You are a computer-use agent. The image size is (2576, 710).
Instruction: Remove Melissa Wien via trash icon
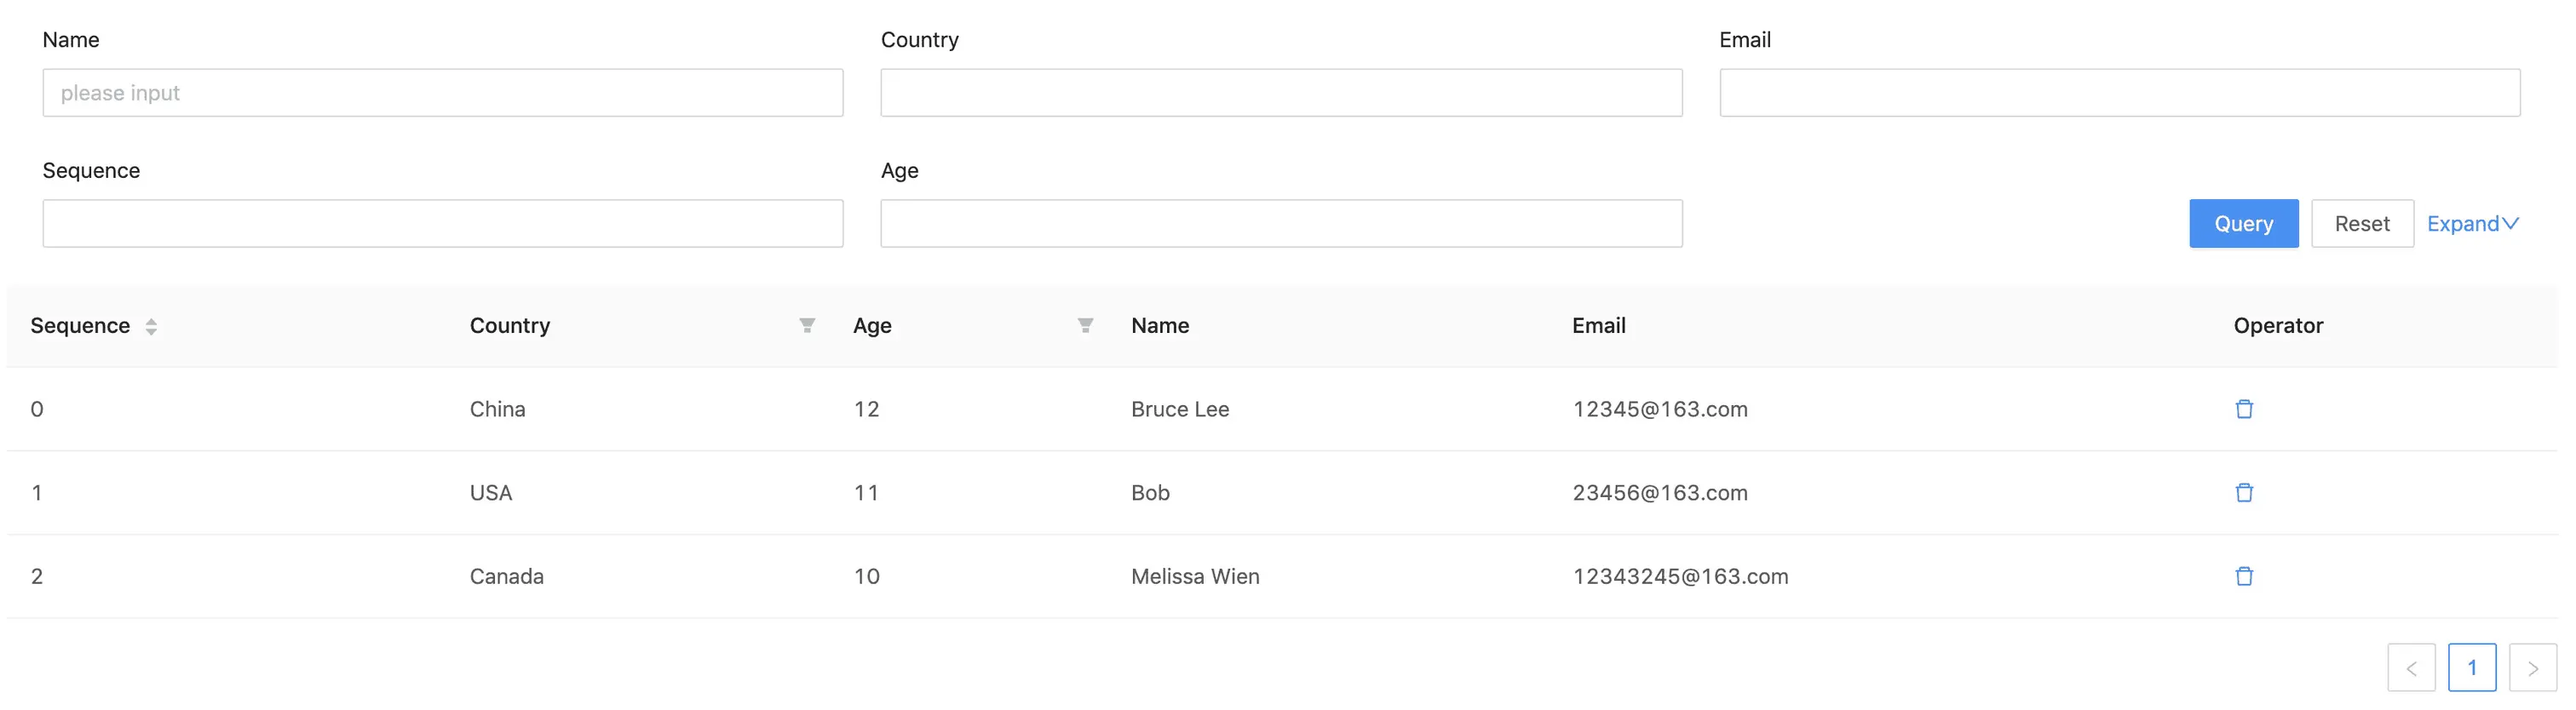click(x=2243, y=576)
